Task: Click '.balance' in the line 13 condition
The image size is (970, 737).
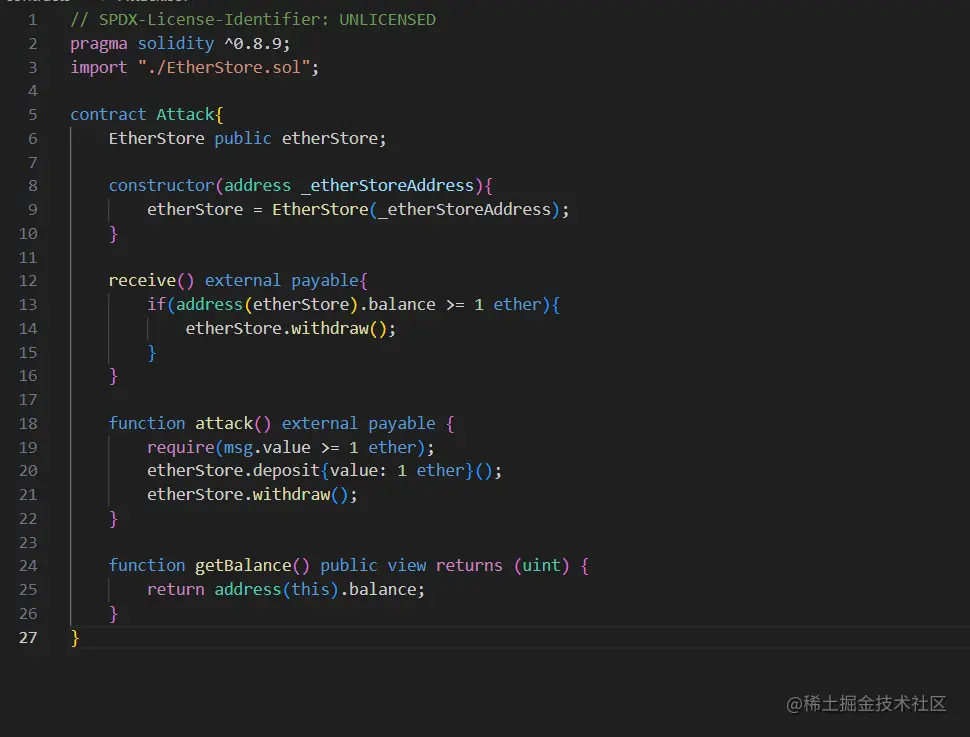Action: [x=397, y=304]
